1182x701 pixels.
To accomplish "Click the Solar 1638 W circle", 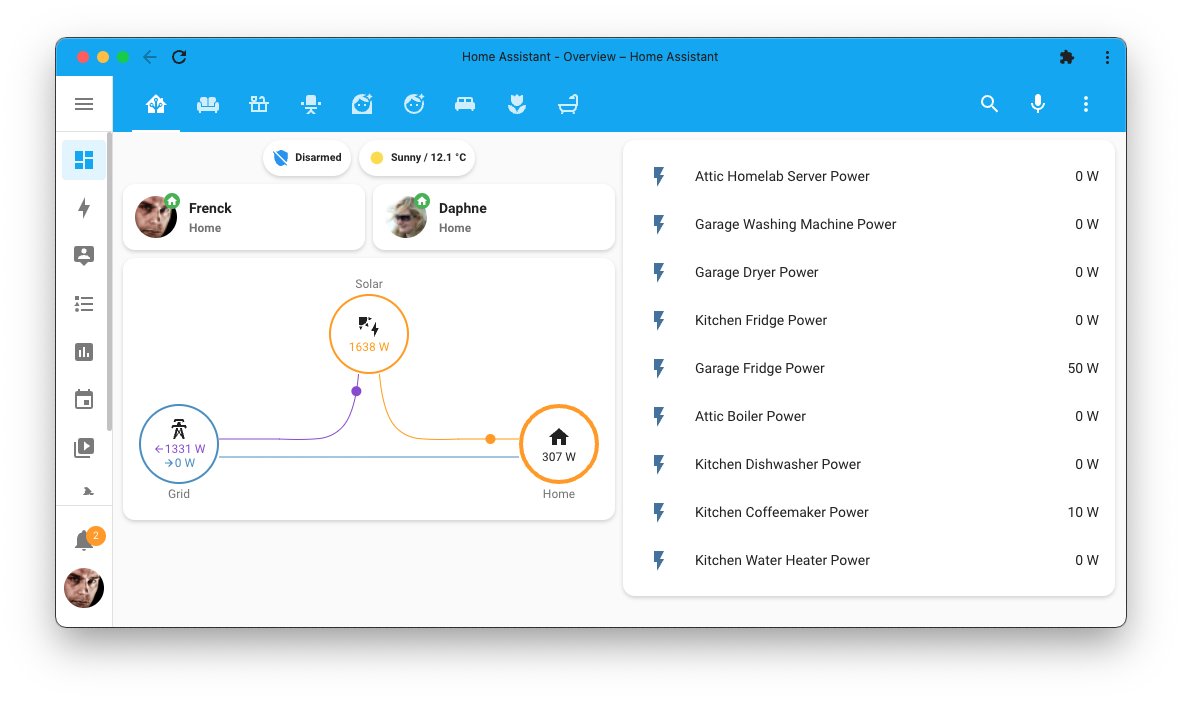I will [x=369, y=334].
